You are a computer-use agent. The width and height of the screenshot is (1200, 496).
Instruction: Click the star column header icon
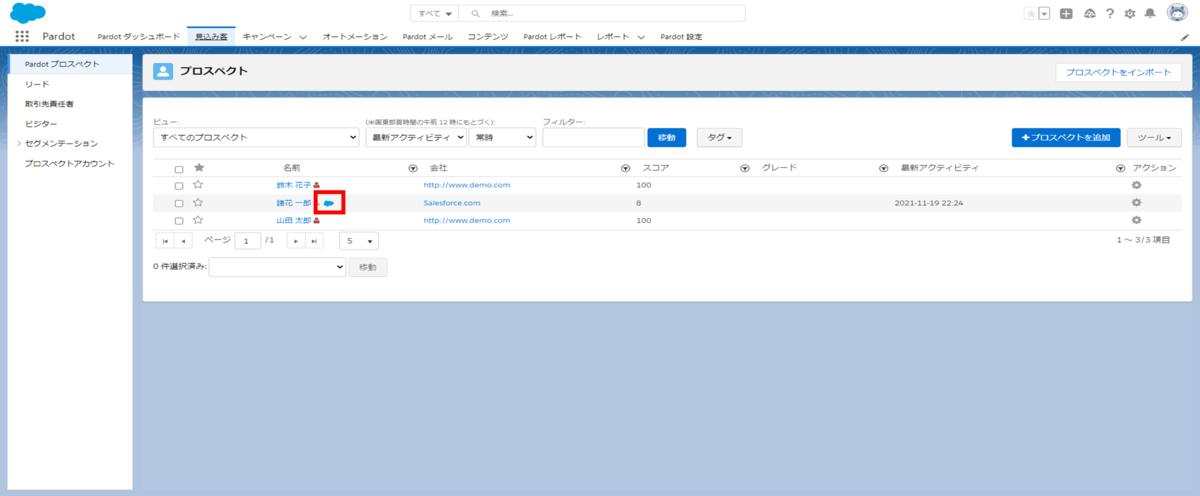[198, 168]
